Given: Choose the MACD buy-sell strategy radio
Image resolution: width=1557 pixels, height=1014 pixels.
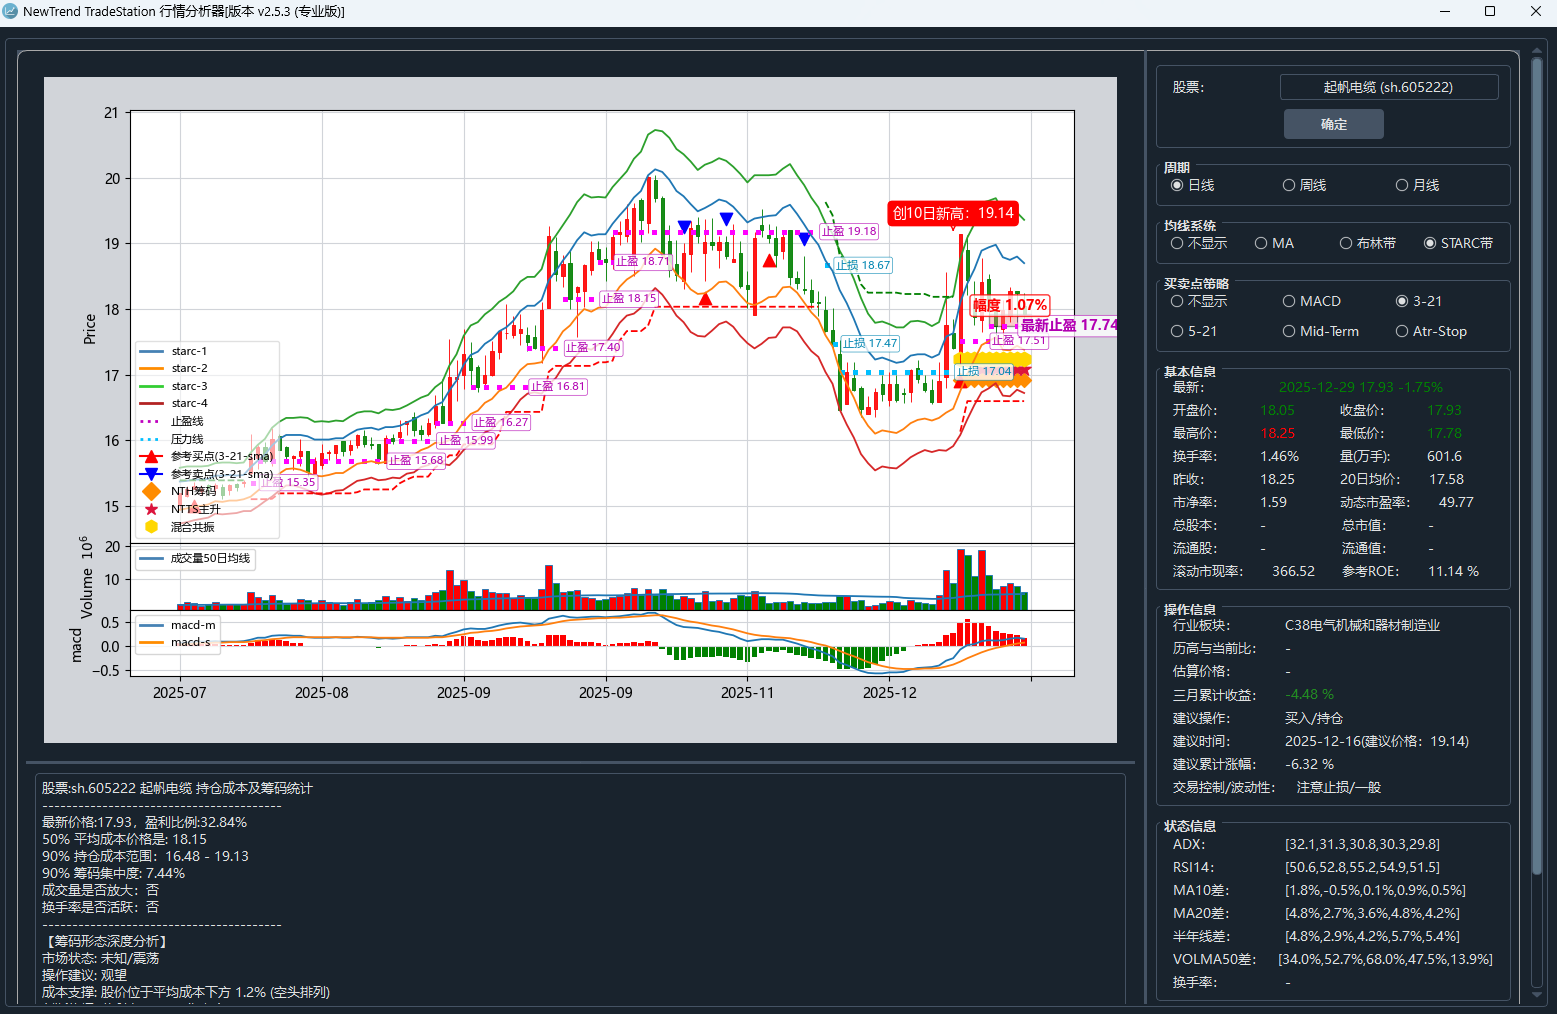Looking at the screenshot, I should coord(1289,300).
